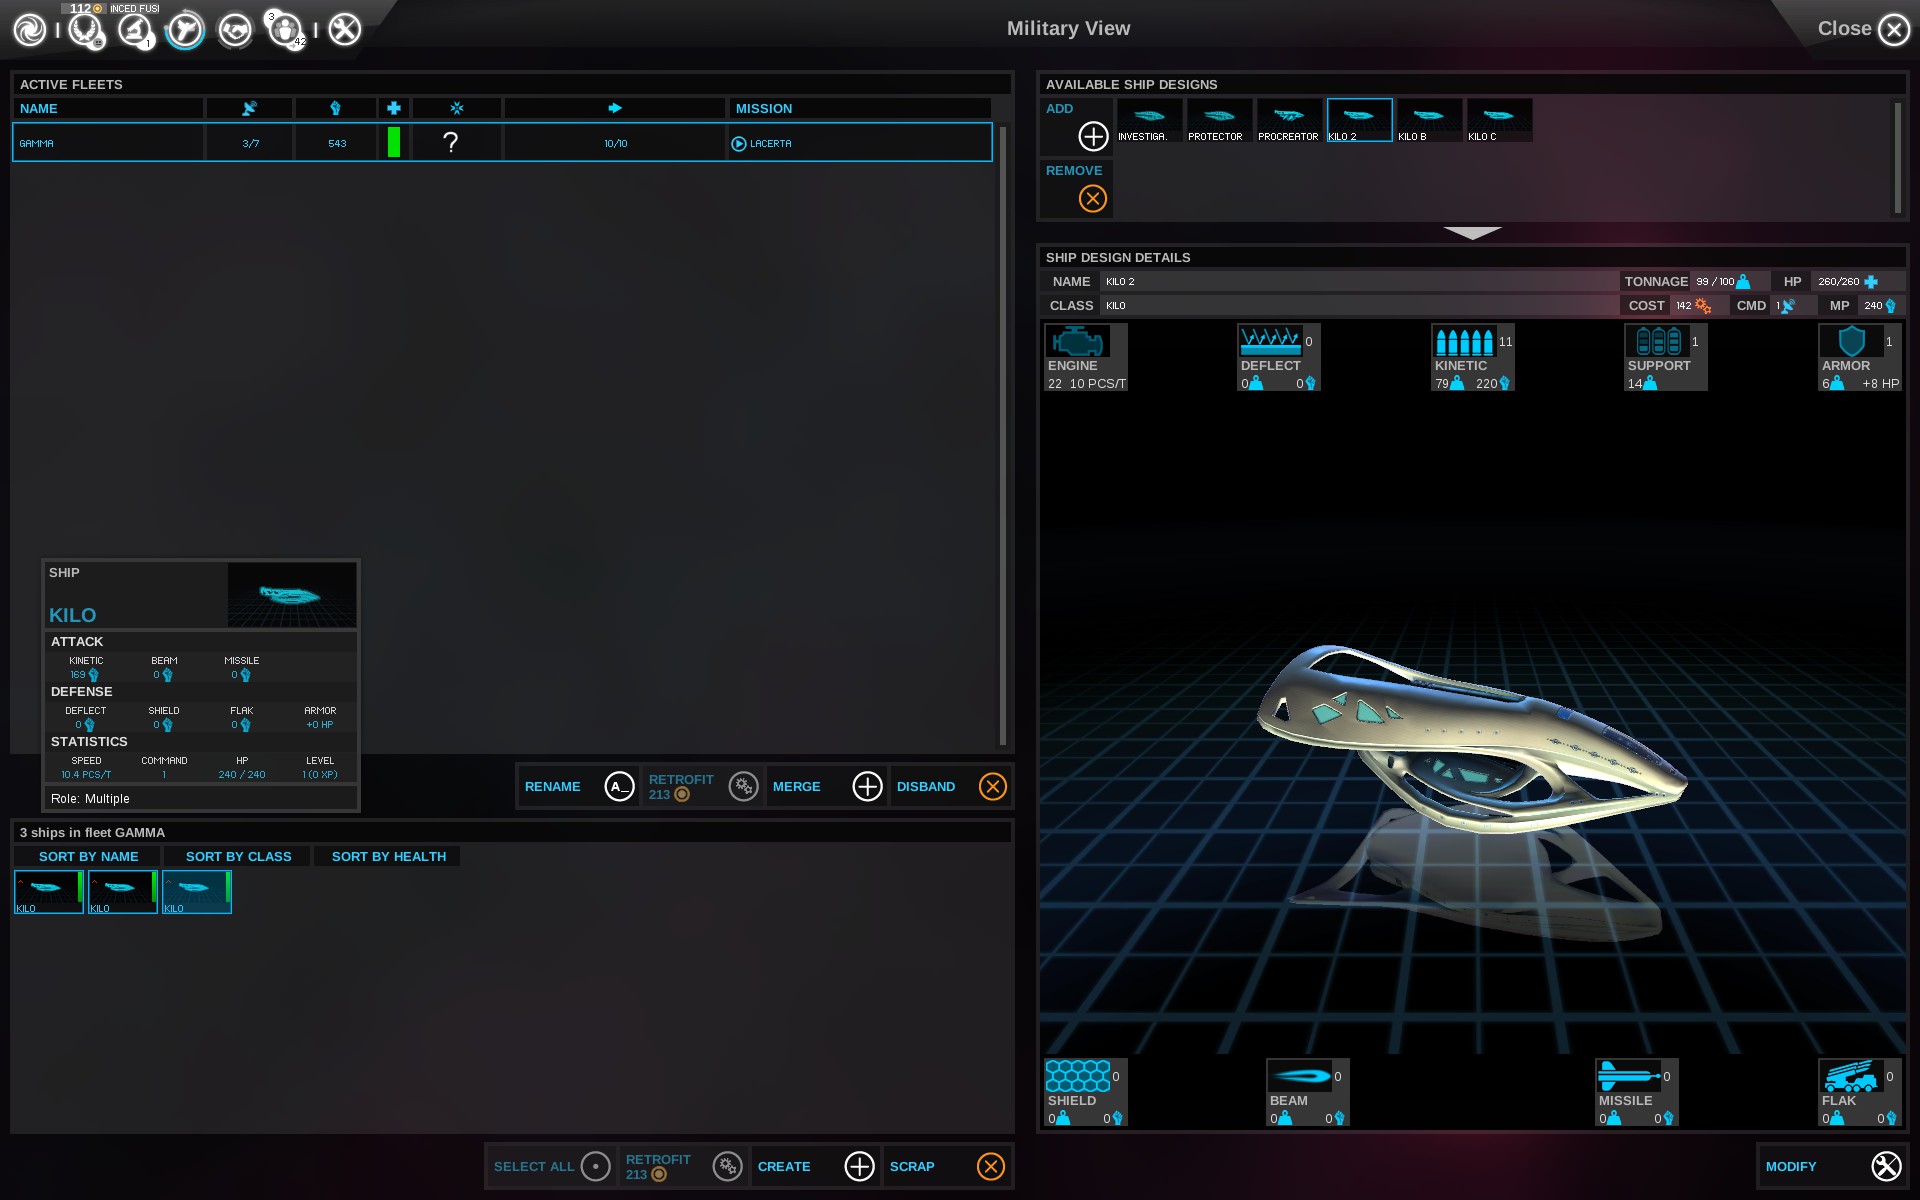Screen dimensions: 1920x1200
Task: Open the galaxy view icon
Action: tap(30, 30)
